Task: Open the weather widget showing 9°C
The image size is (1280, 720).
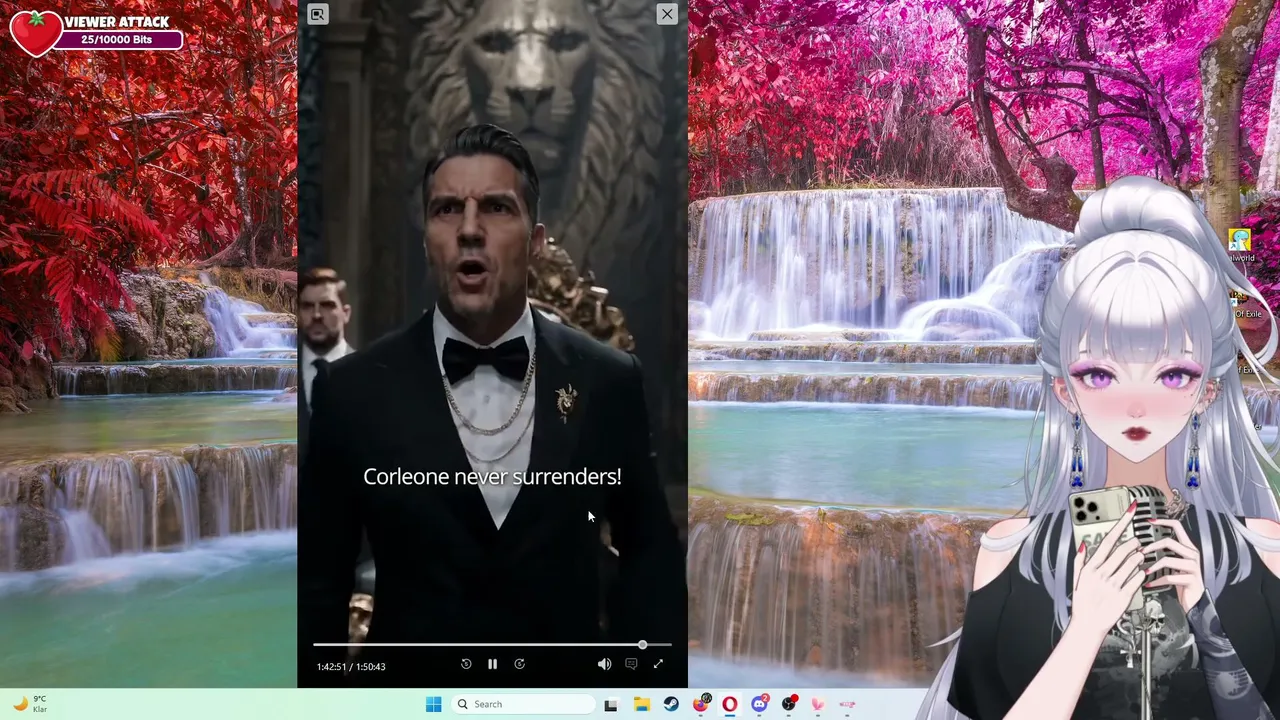Action: [30, 704]
